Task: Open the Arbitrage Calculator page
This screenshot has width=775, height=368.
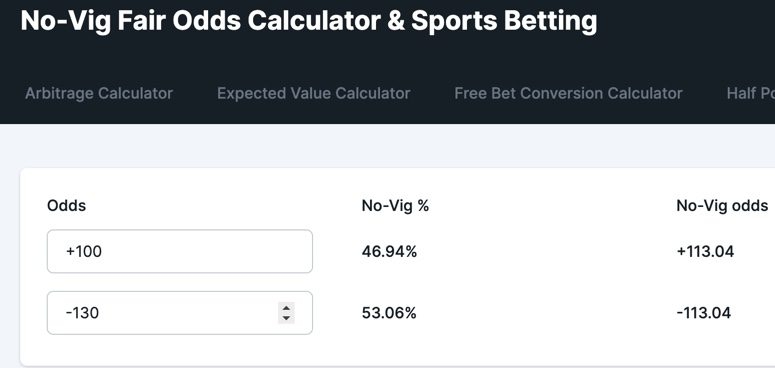Action: [x=99, y=93]
